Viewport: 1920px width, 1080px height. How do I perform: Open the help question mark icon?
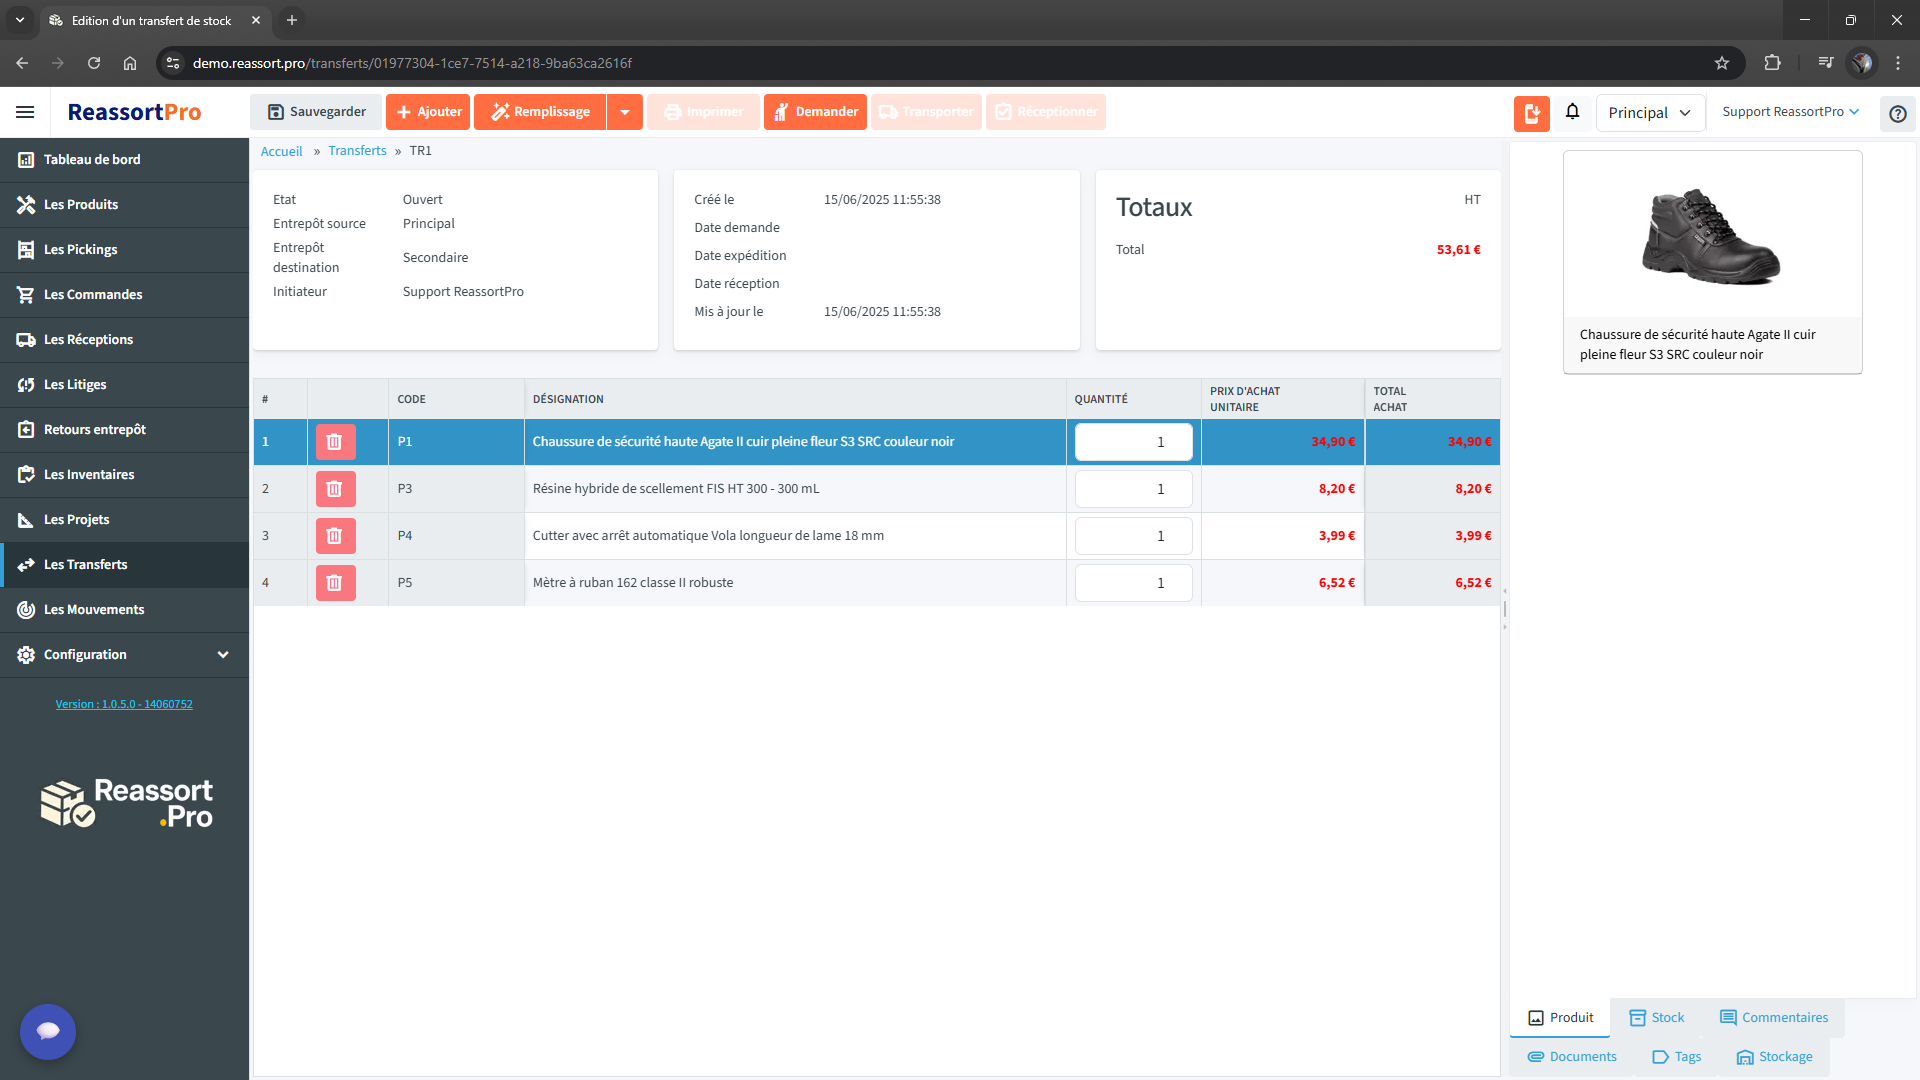point(1897,114)
